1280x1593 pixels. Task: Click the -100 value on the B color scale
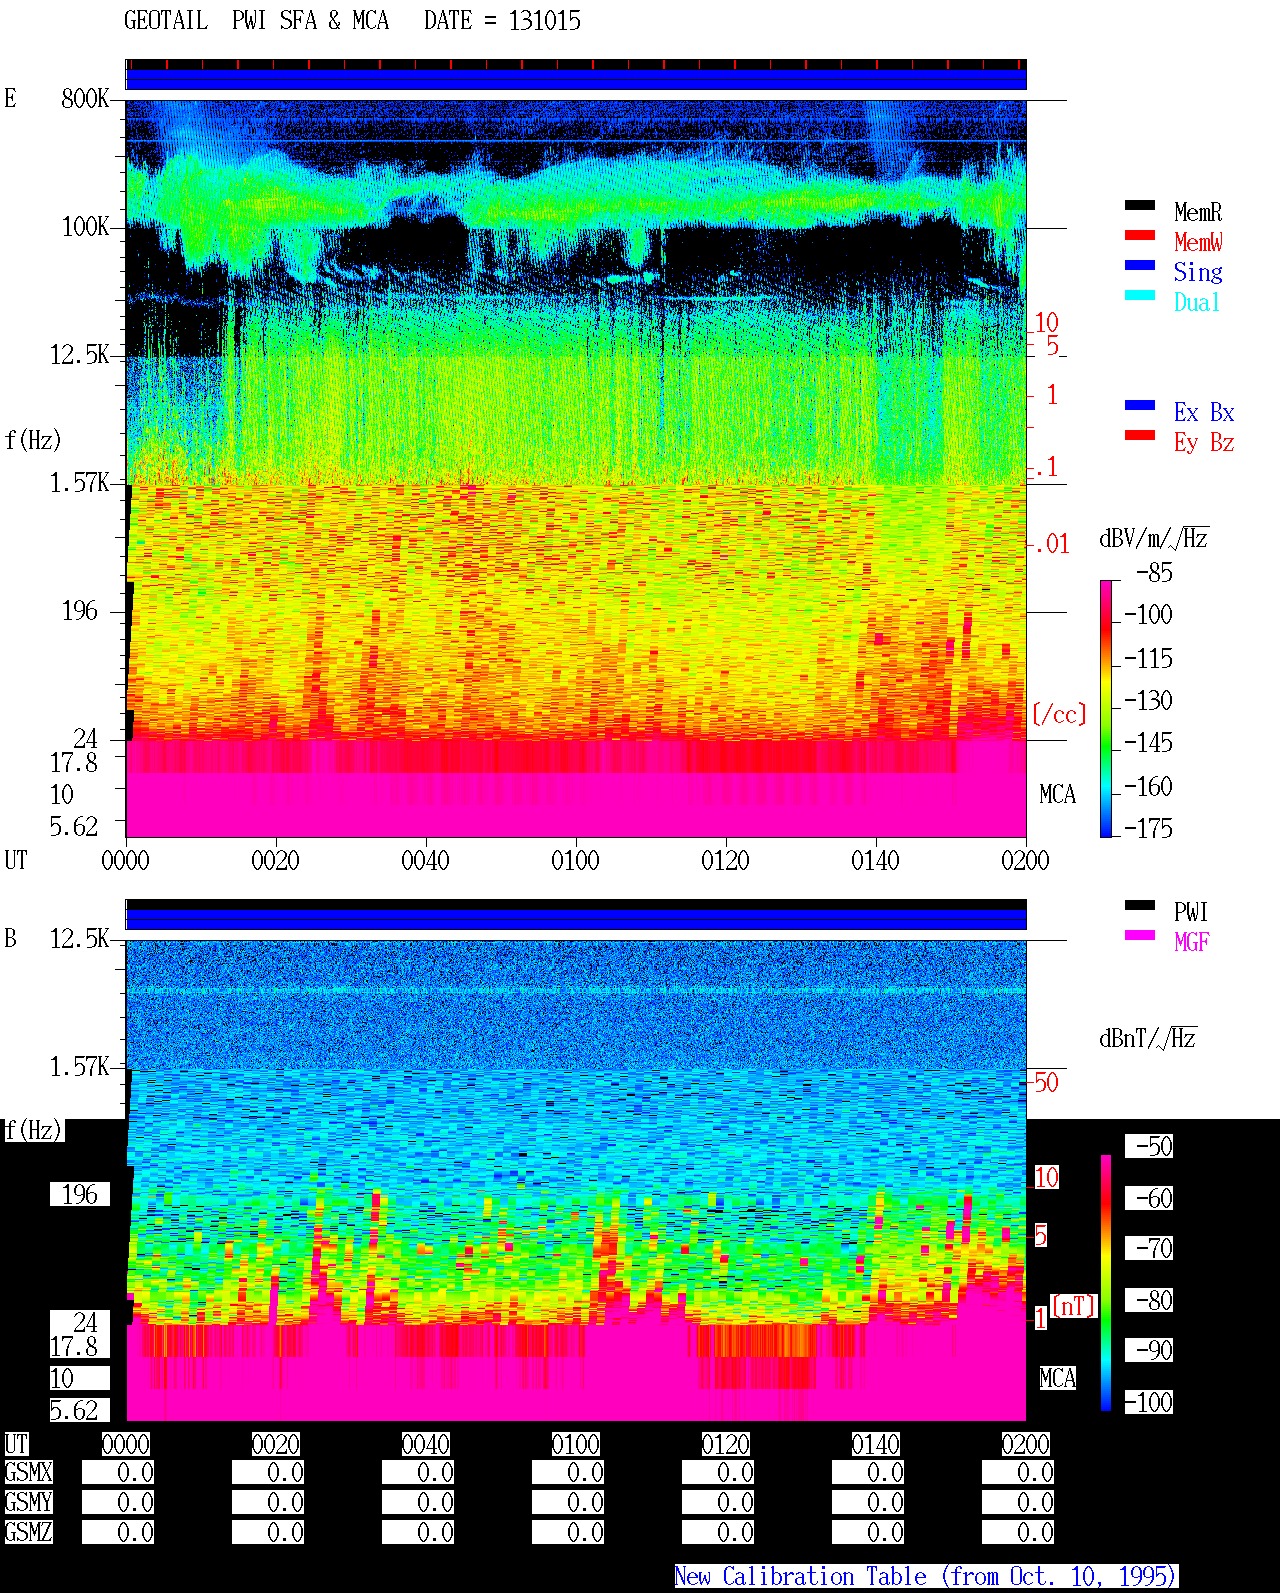[x=1148, y=1403]
